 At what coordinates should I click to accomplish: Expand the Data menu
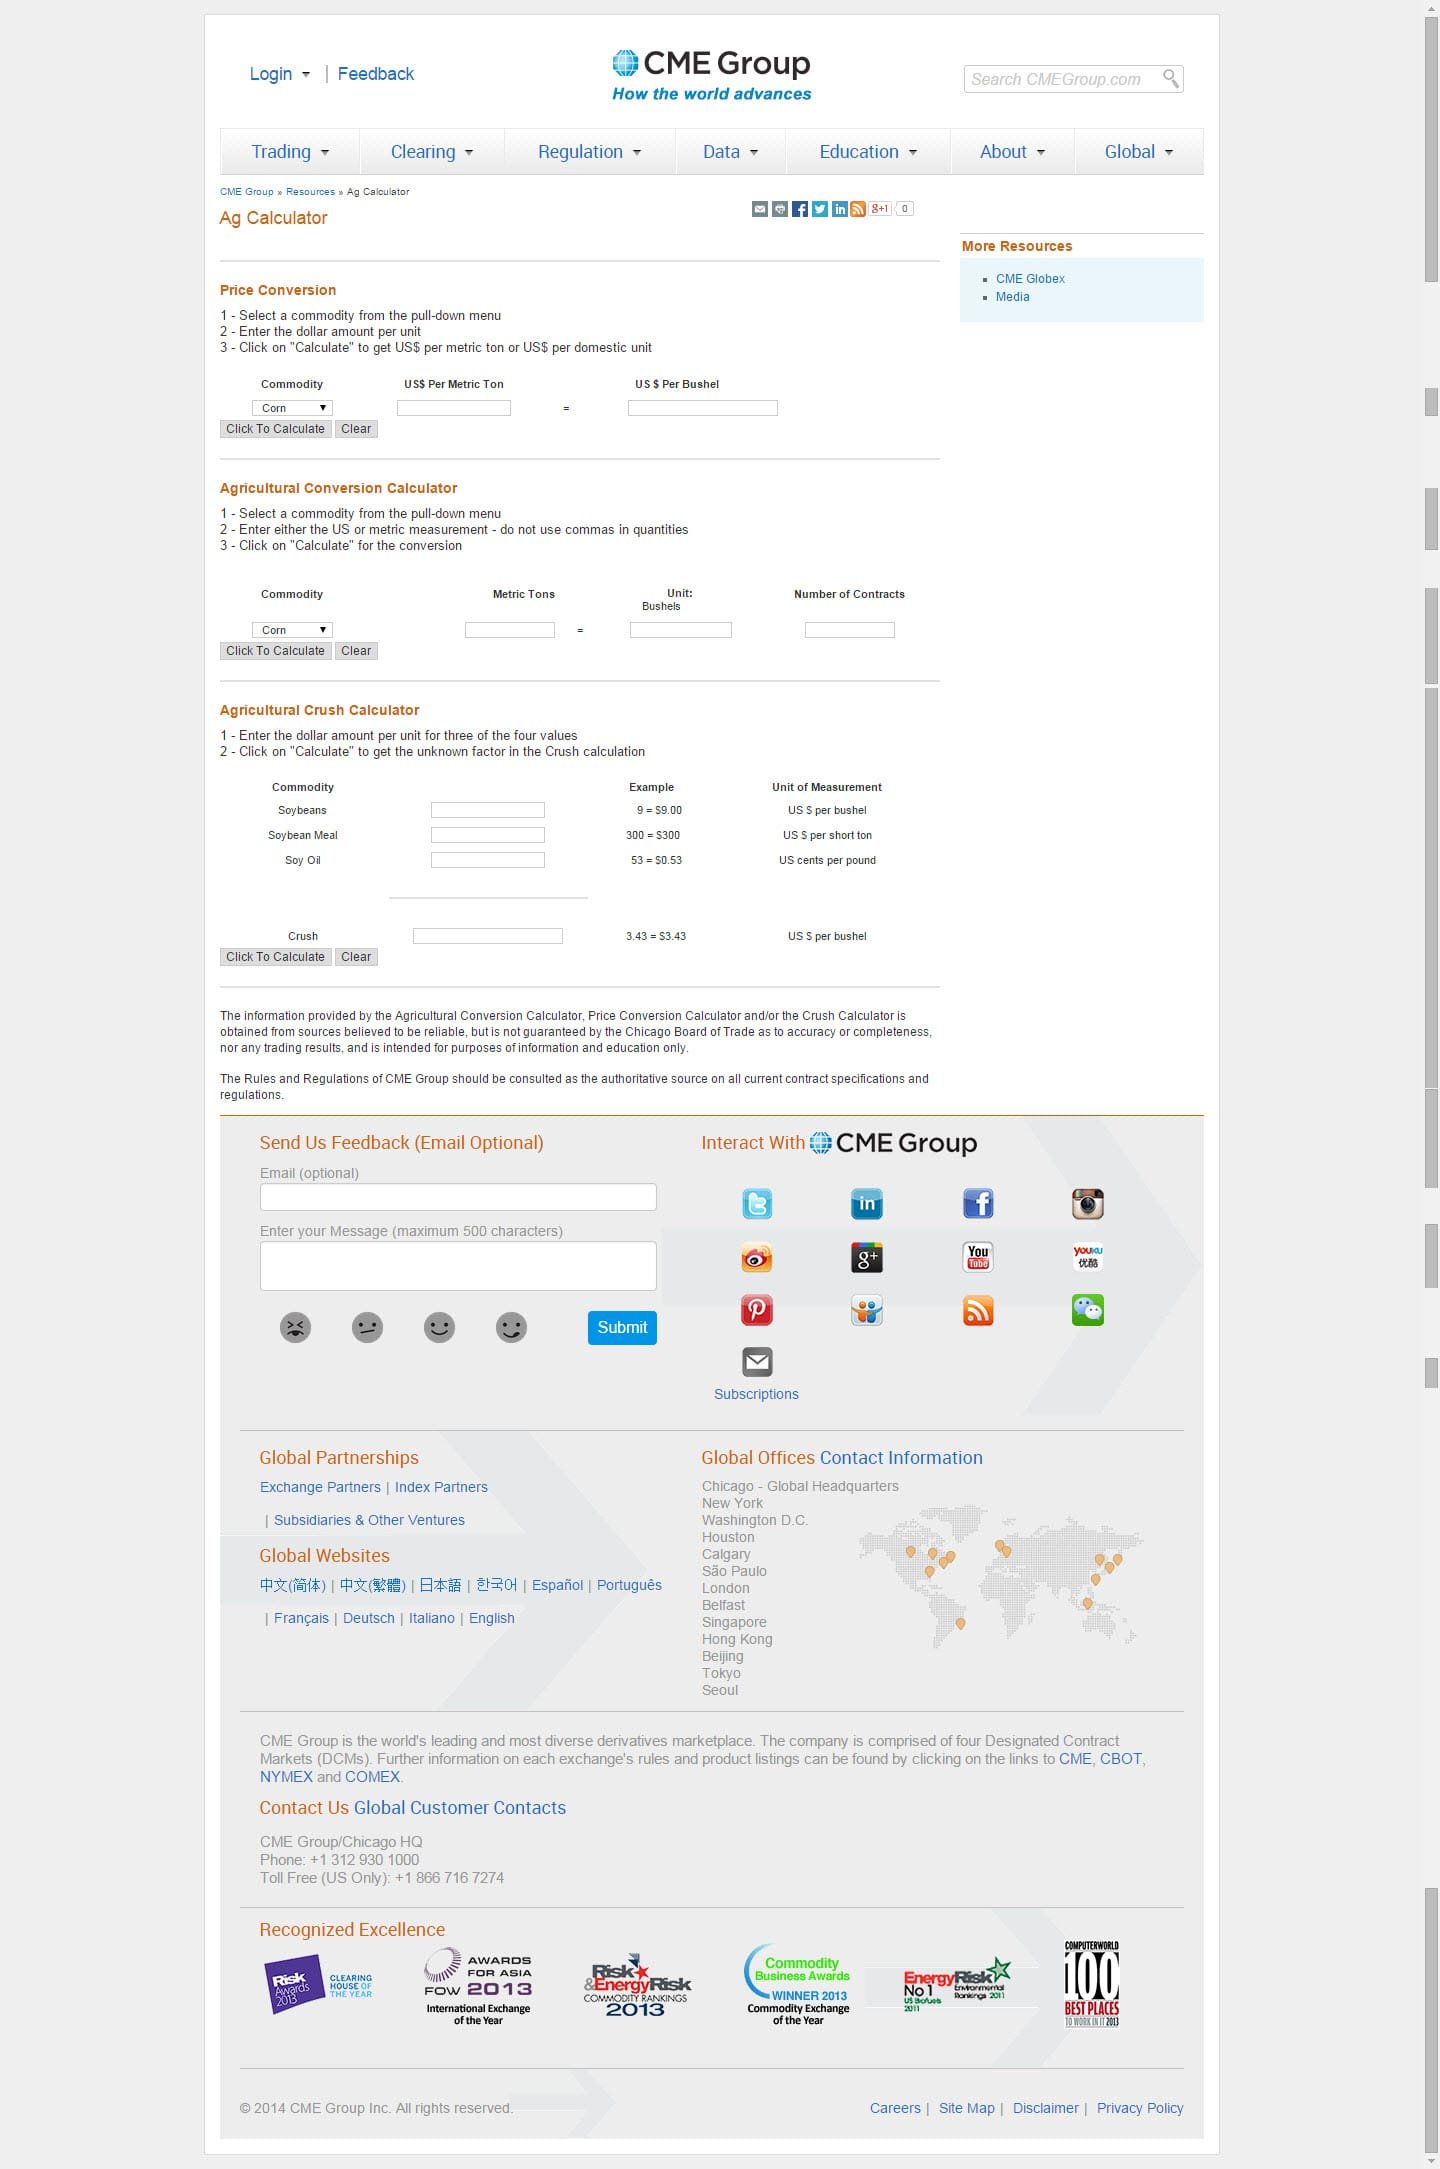point(731,152)
